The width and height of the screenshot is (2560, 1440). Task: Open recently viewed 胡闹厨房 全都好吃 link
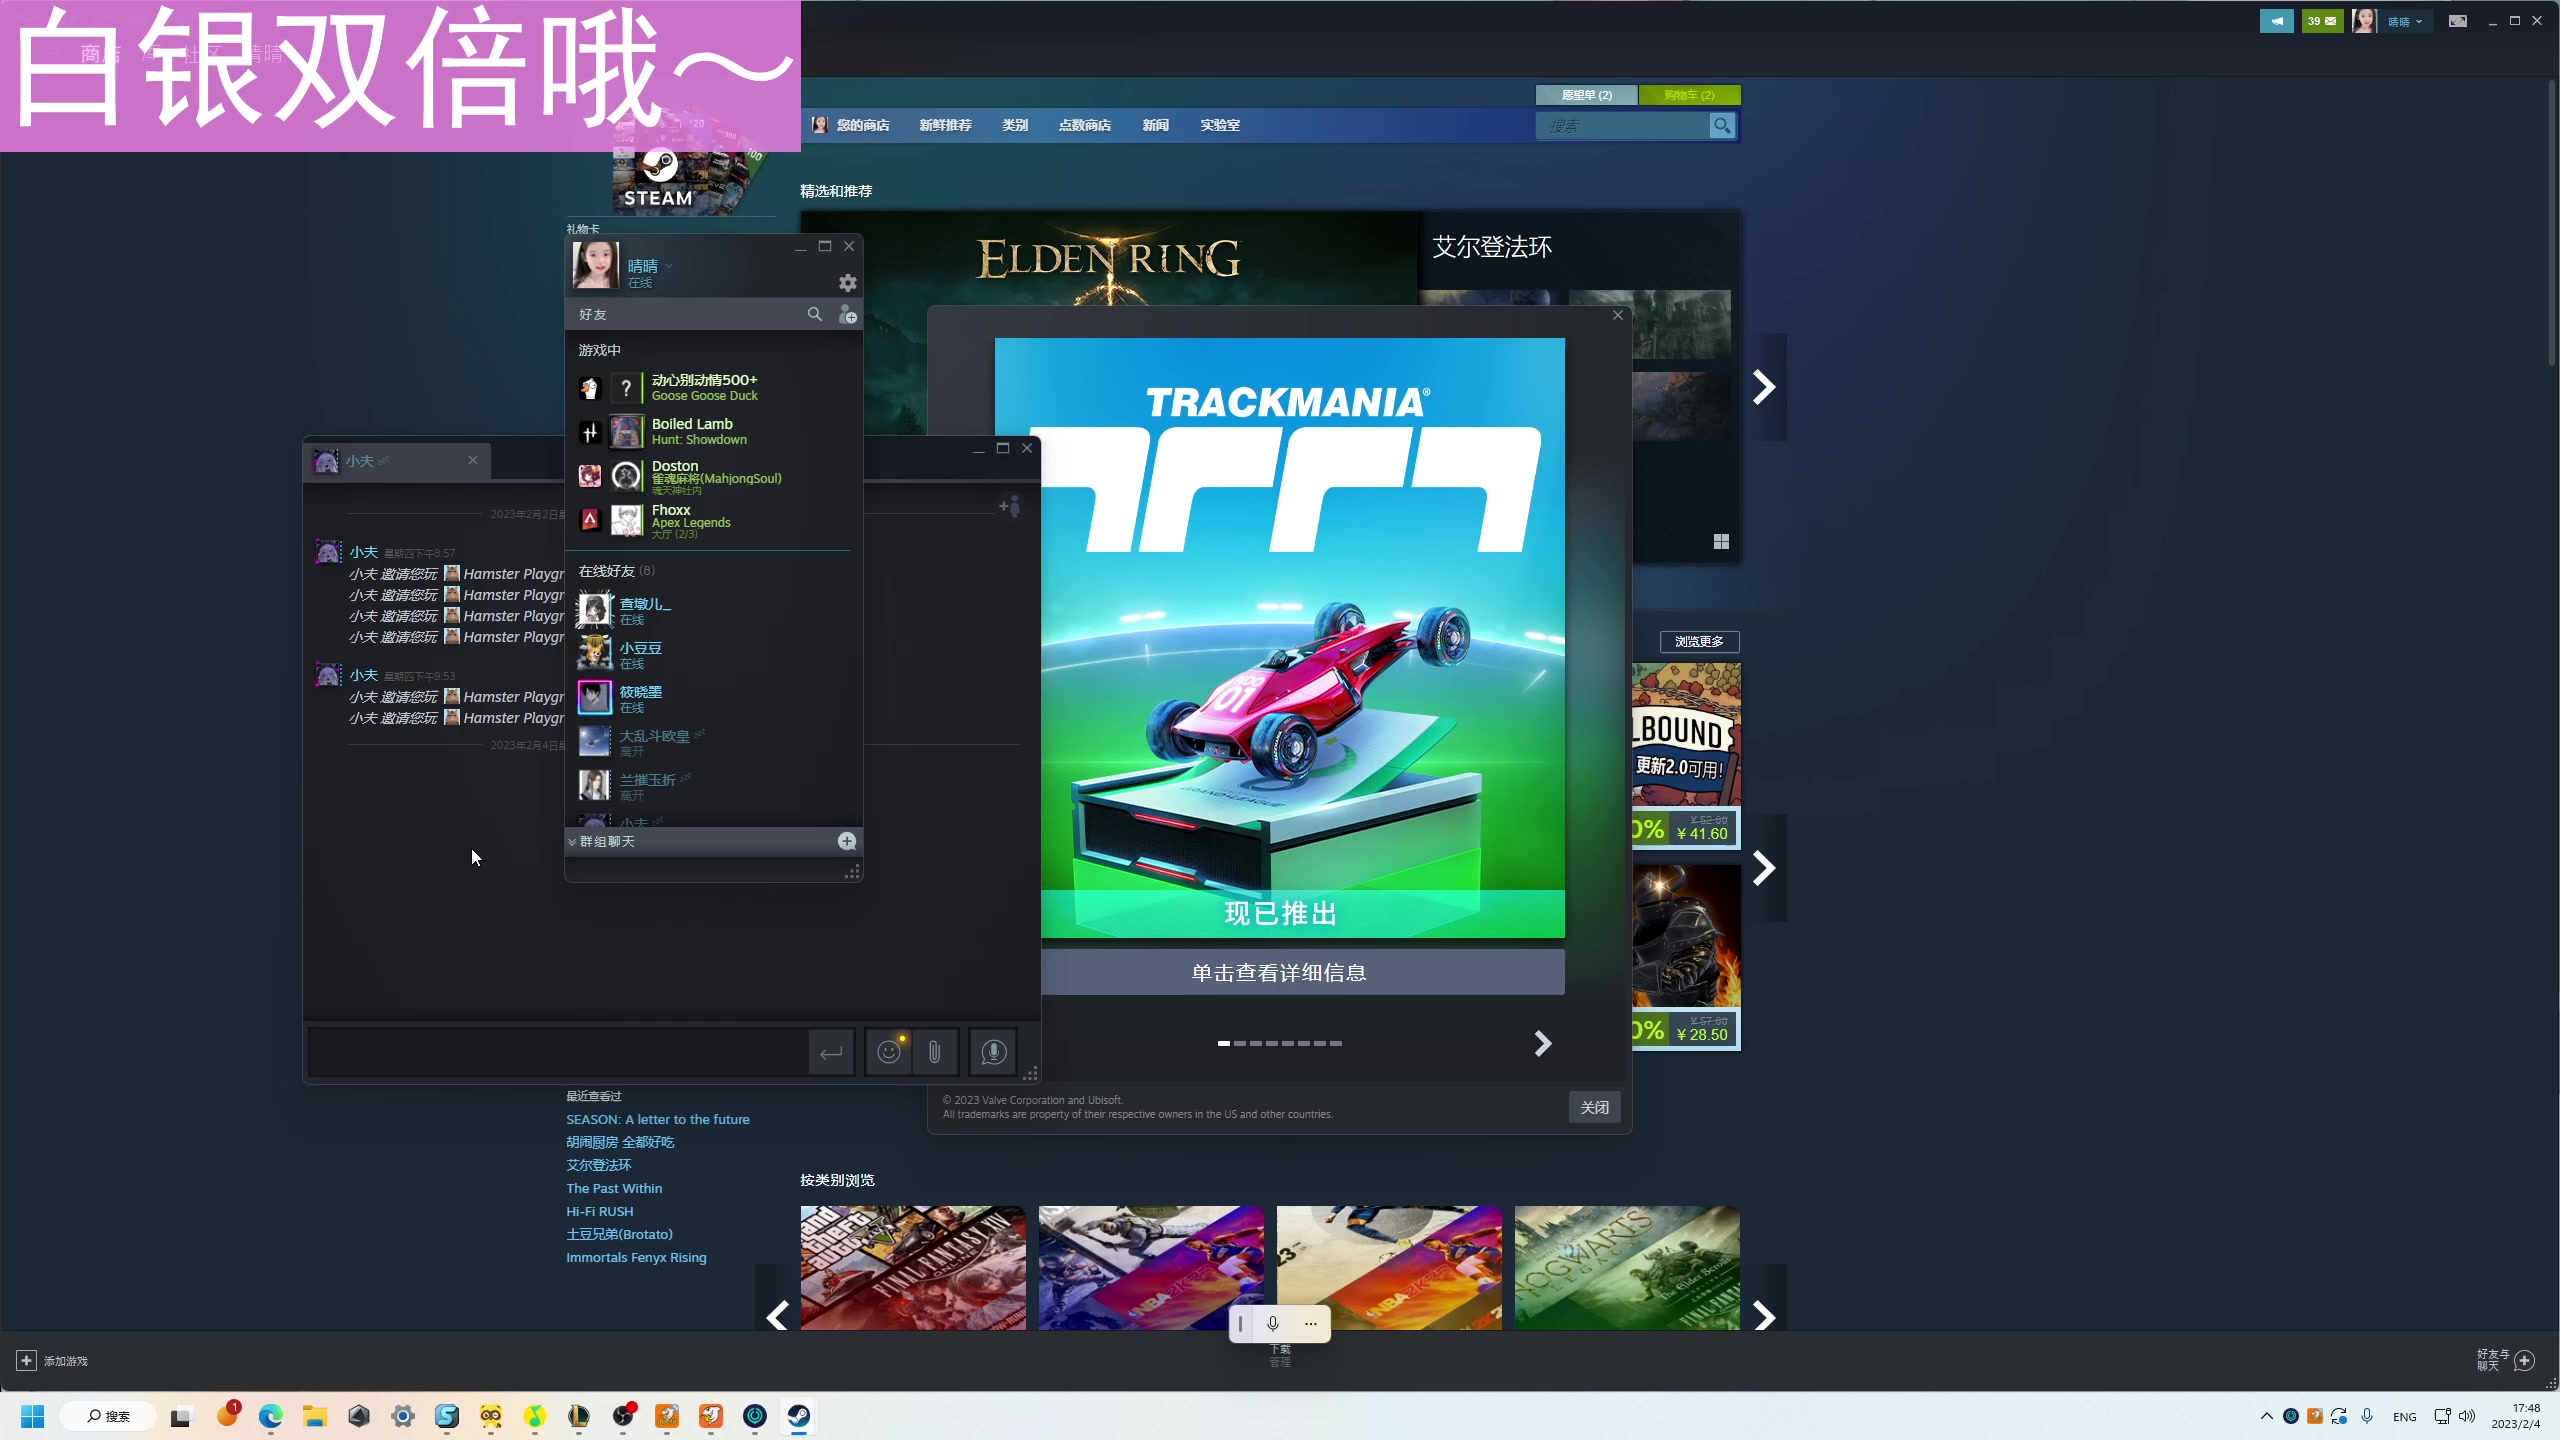pos(620,1142)
